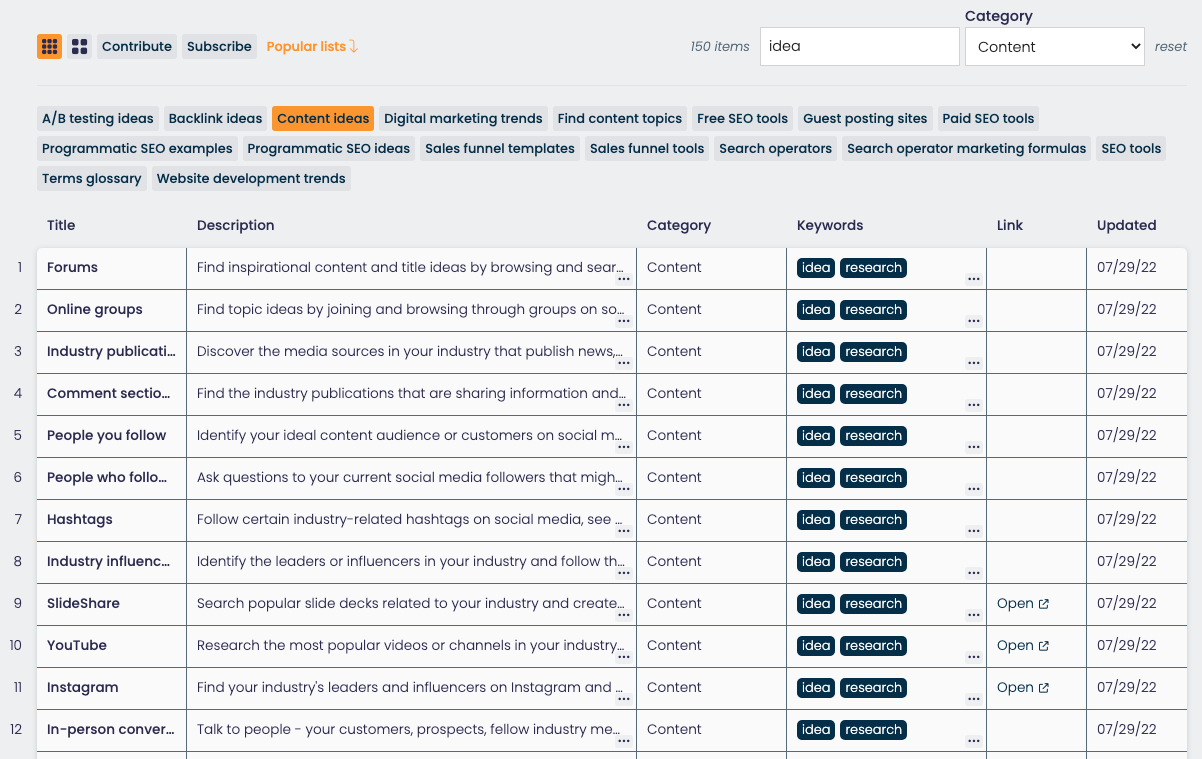Click the Hashtags title cell

(x=112, y=519)
